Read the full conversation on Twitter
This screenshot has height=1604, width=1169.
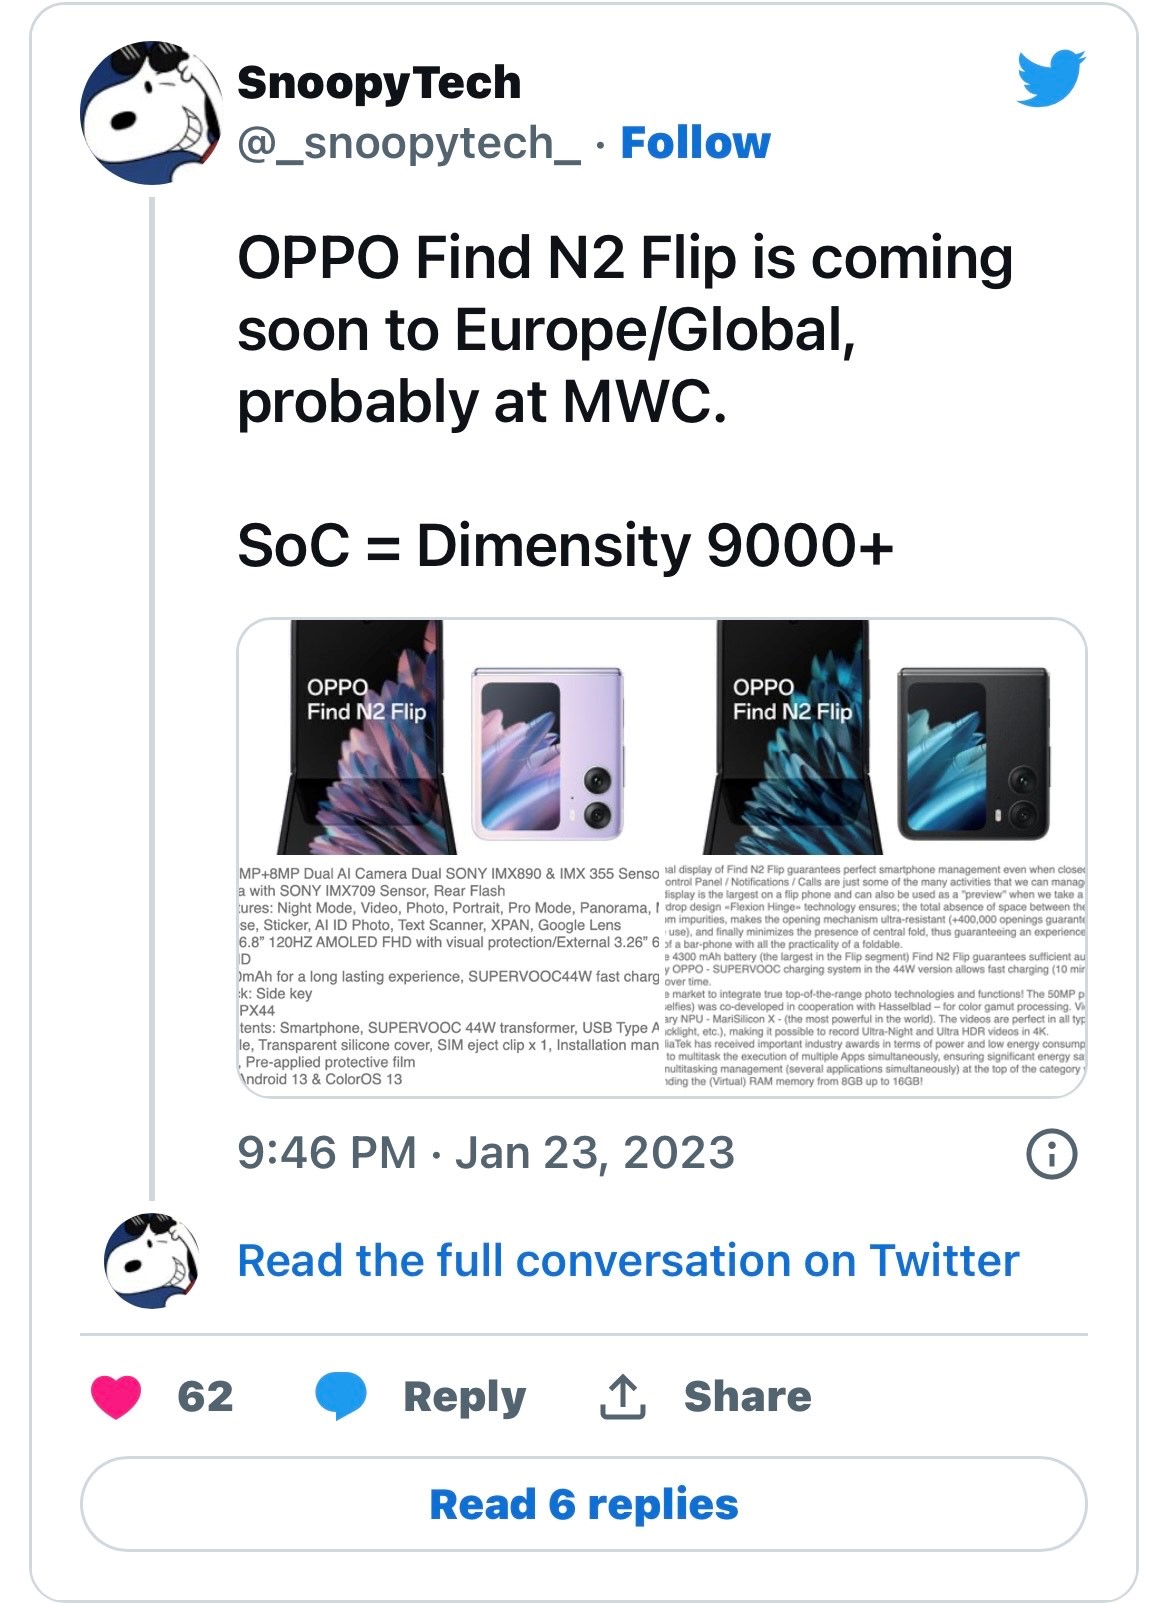tap(628, 1261)
